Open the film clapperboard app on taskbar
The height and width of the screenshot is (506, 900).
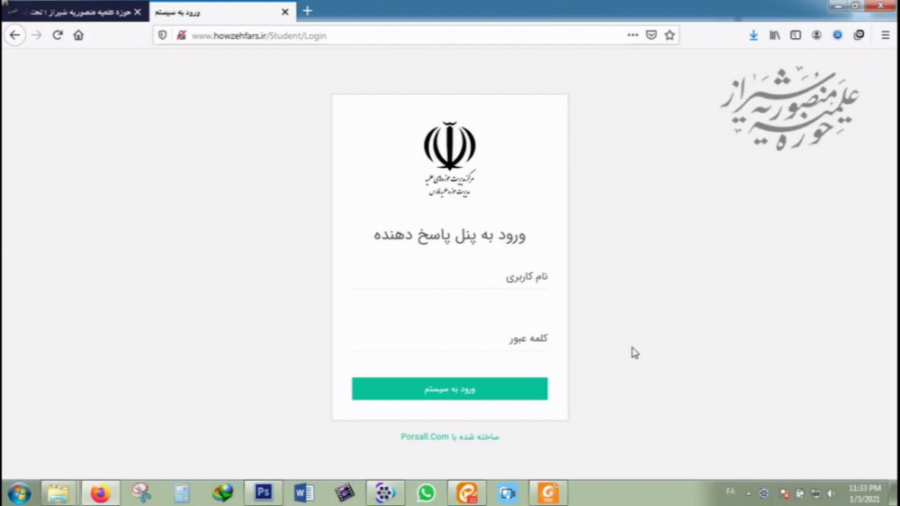click(x=344, y=493)
